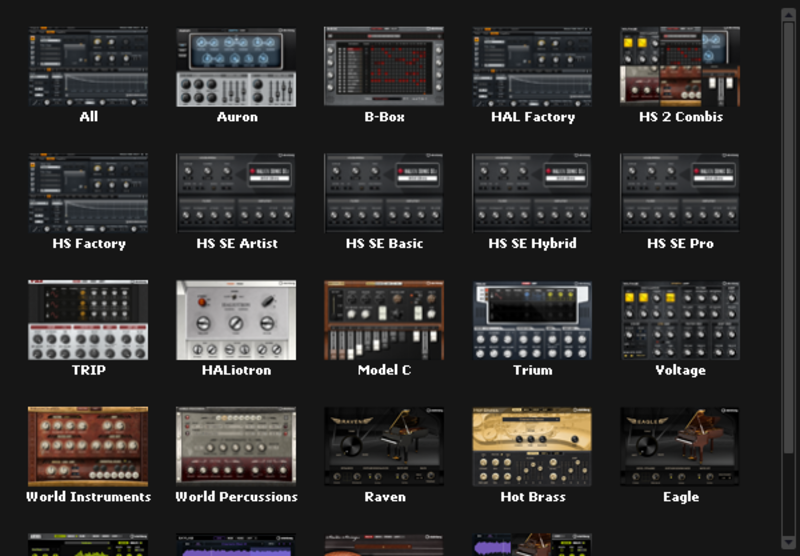The width and height of the screenshot is (800, 556).
Task: Click the scrollbar up arrow
Action: coord(788,14)
